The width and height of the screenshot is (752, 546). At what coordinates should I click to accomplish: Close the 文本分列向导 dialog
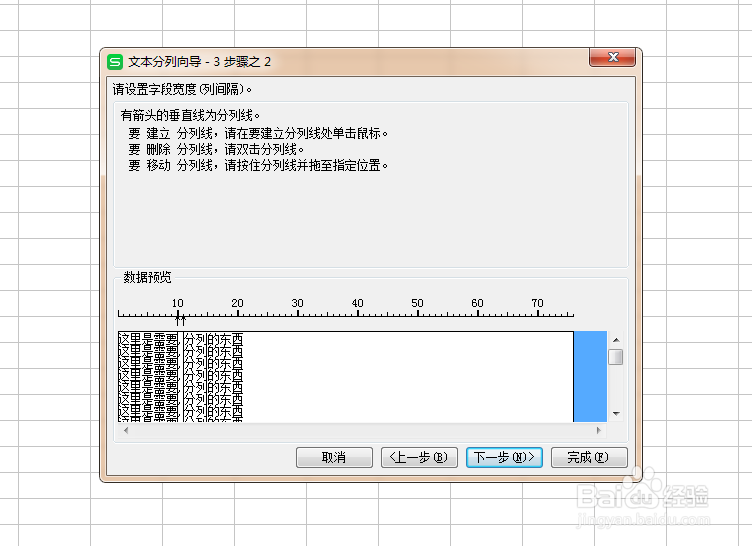[x=612, y=57]
